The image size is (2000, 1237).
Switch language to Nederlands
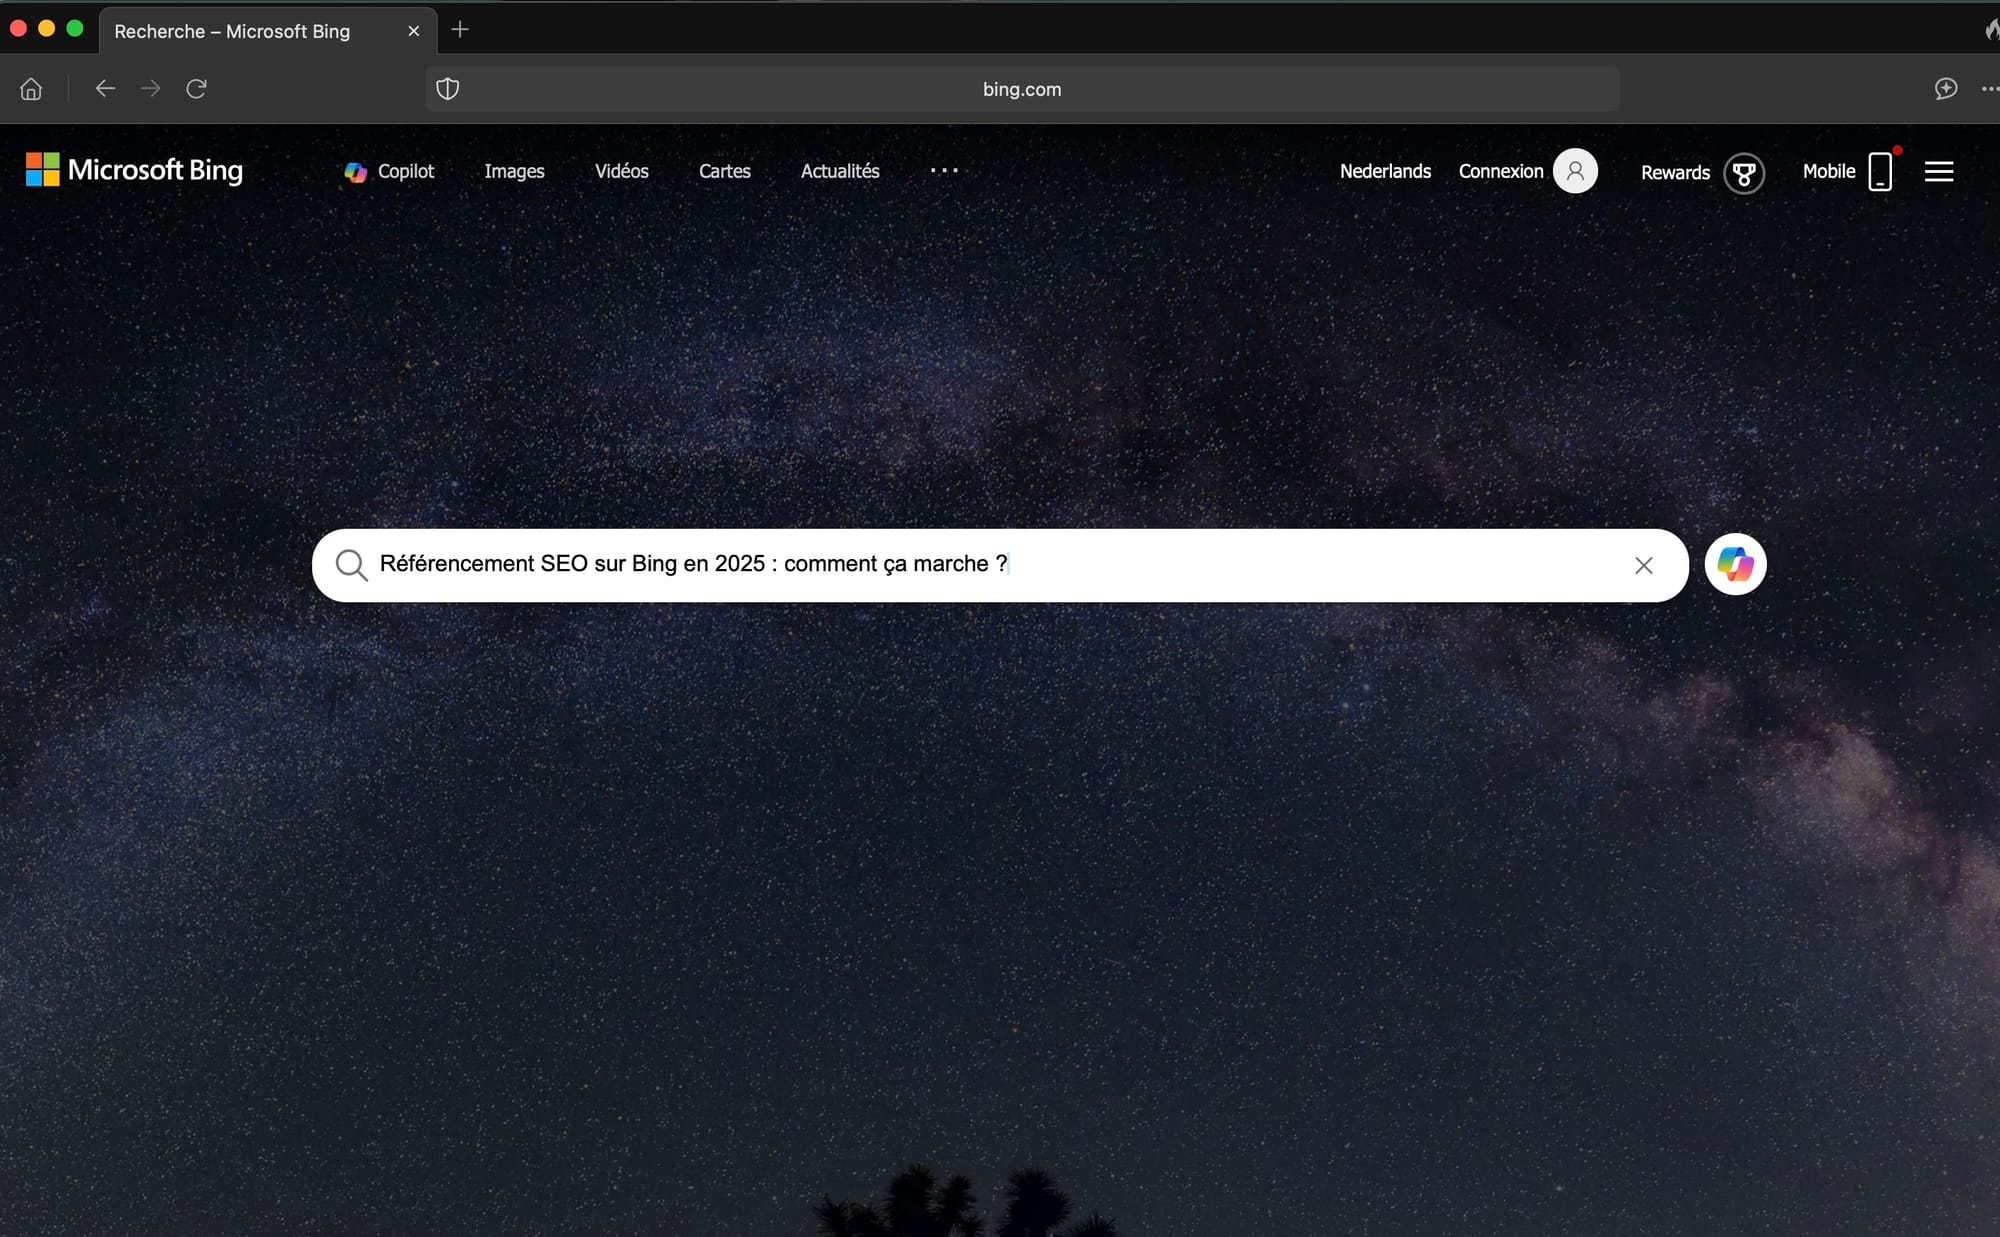pos(1385,171)
